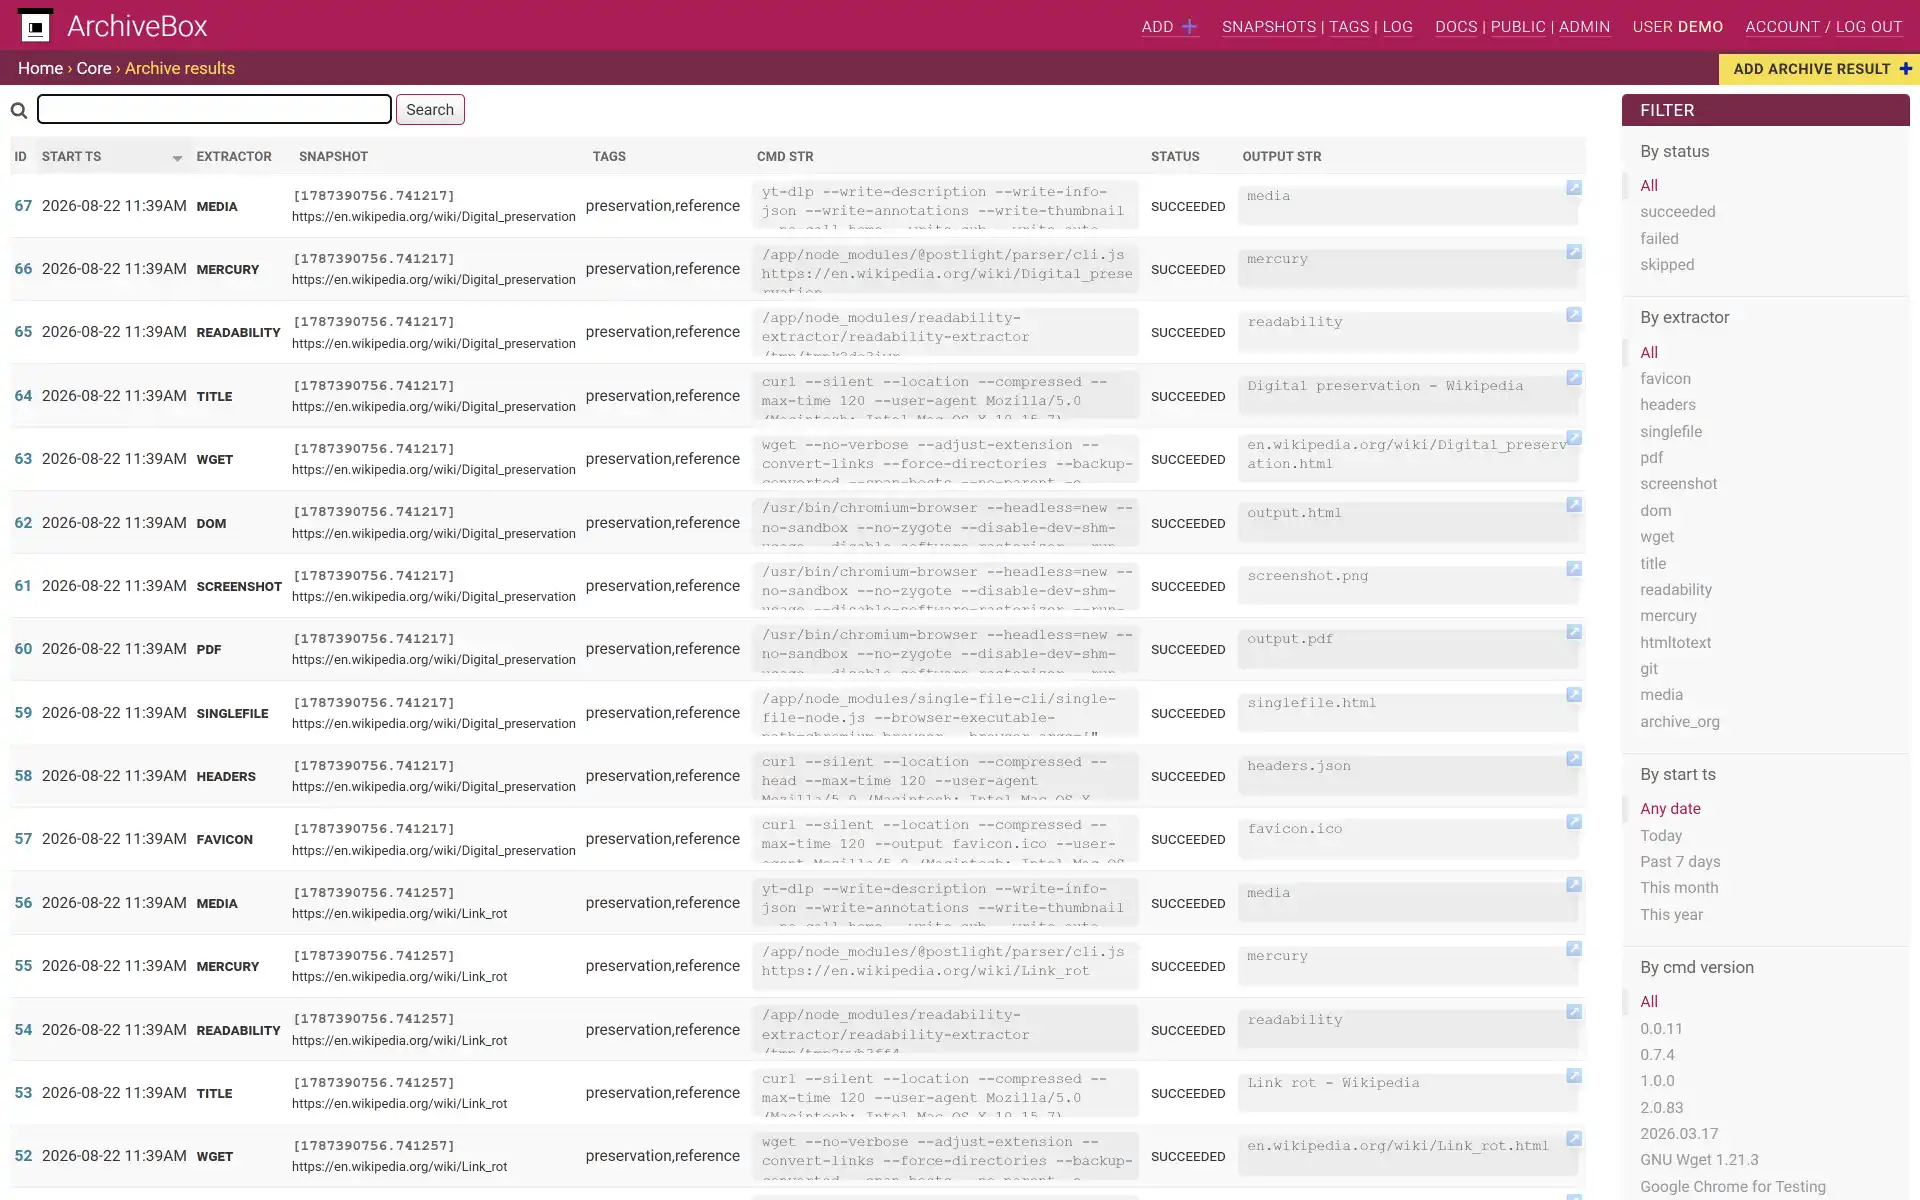Screen dimensions: 1920x1200
Task: Filter by status succeeded
Action: point(1677,212)
